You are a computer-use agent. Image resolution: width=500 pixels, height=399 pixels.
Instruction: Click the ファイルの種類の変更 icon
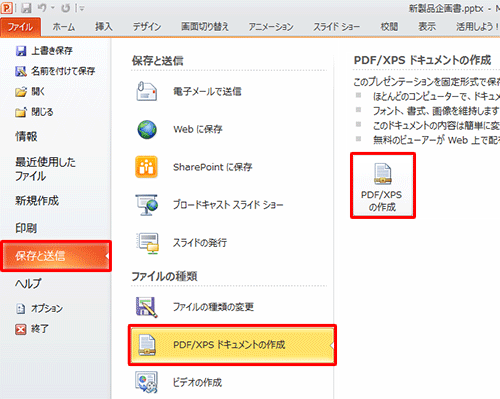tap(147, 307)
